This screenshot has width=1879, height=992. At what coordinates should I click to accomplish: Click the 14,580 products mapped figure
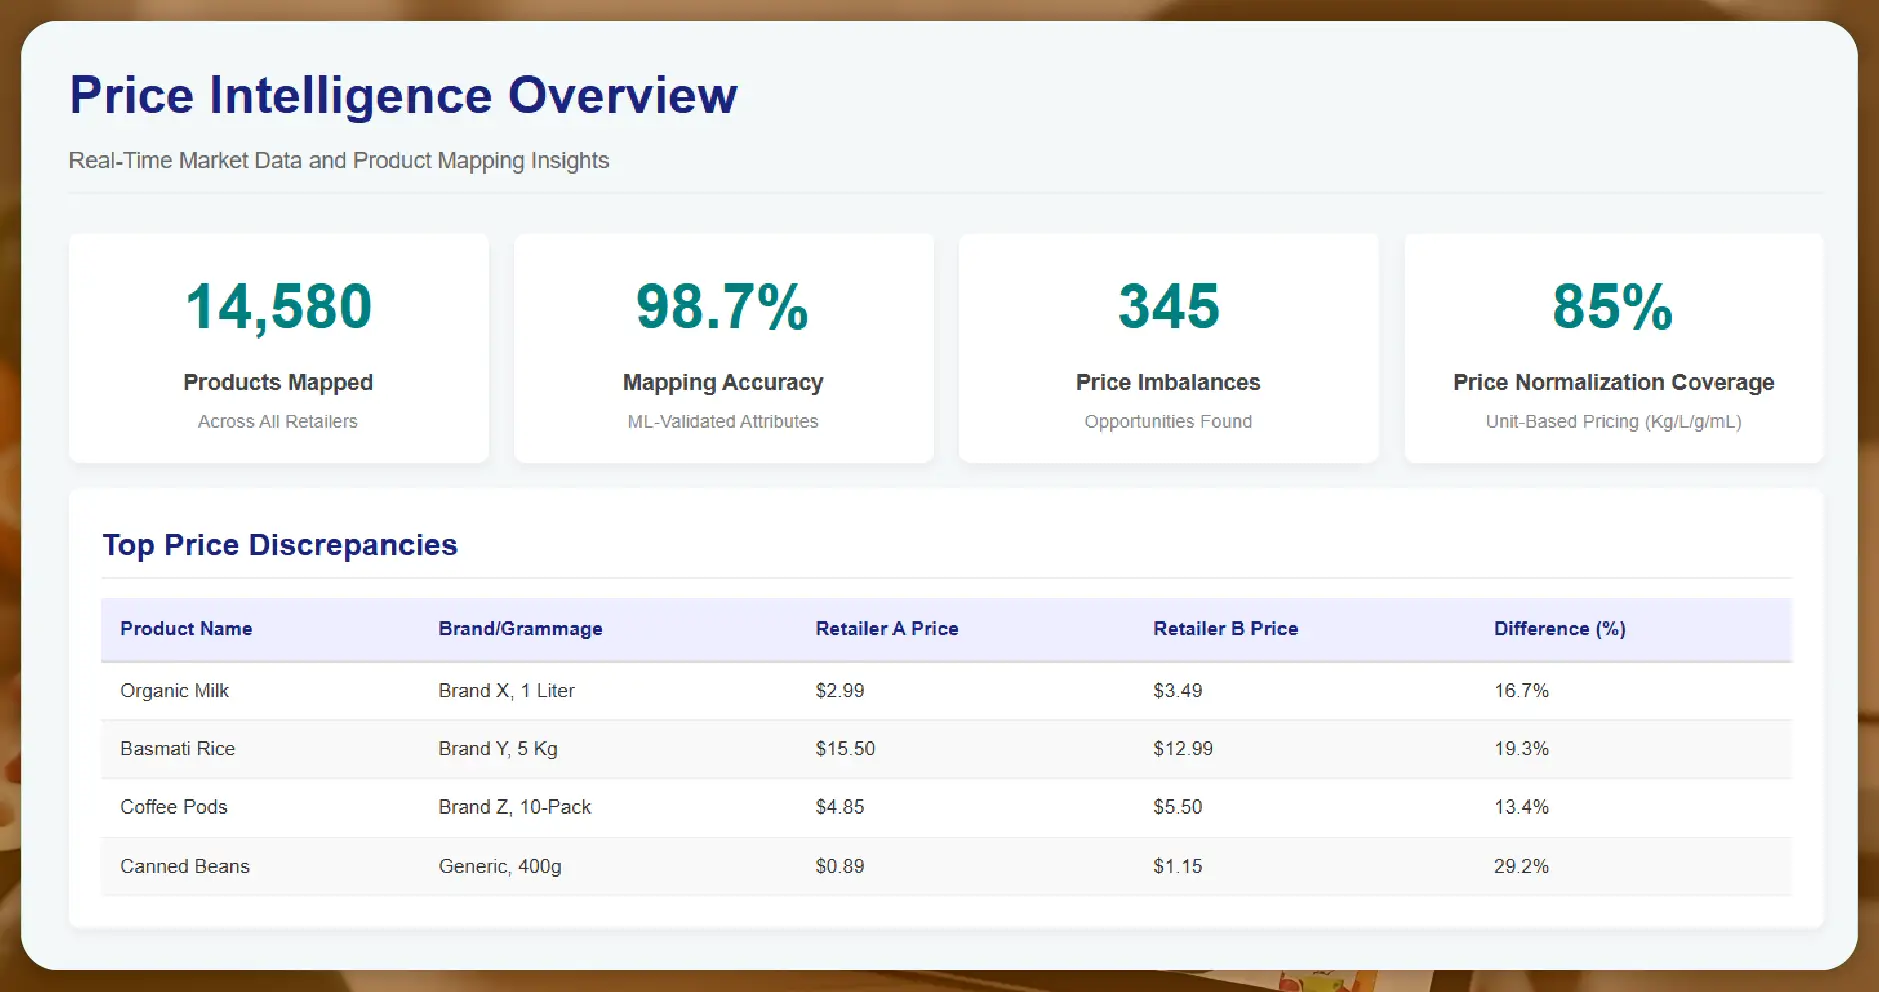[x=278, y=306]
